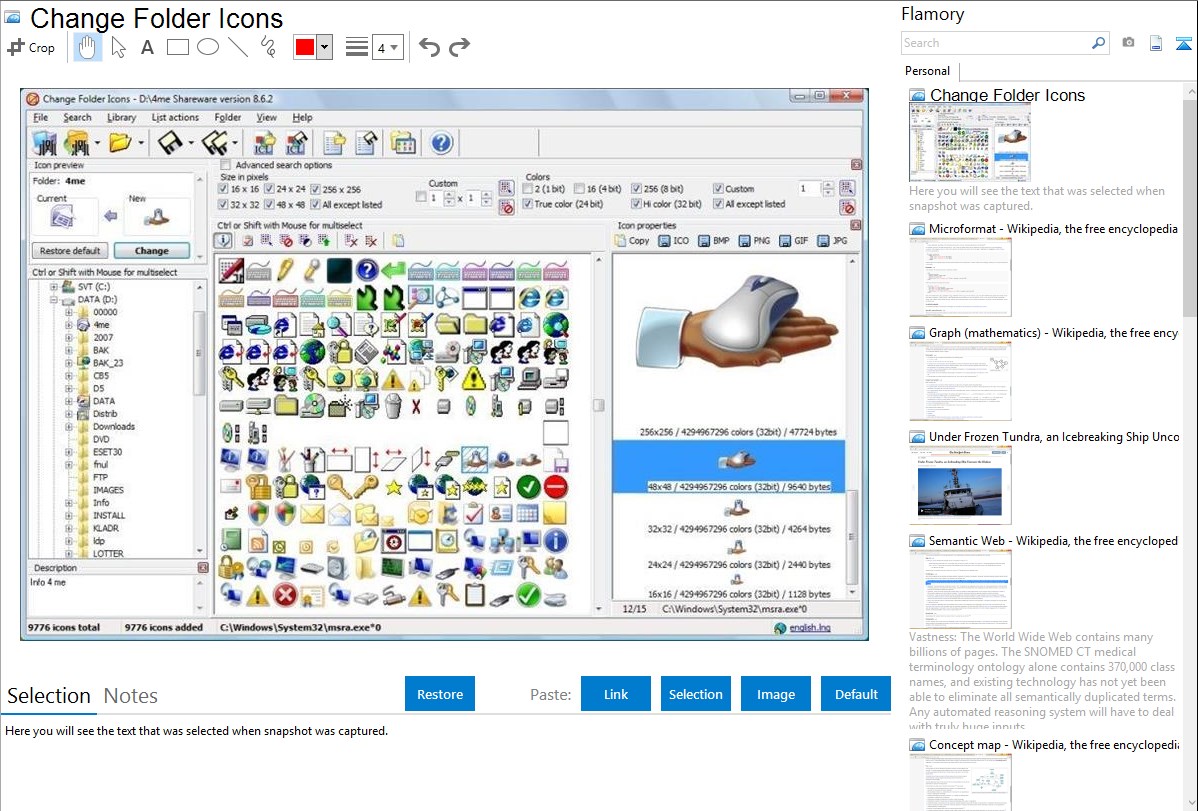Viewport: 1198px width, 811px height.
Task: Click the open folder toolbar icon
Action: click(x=120, y=142)
